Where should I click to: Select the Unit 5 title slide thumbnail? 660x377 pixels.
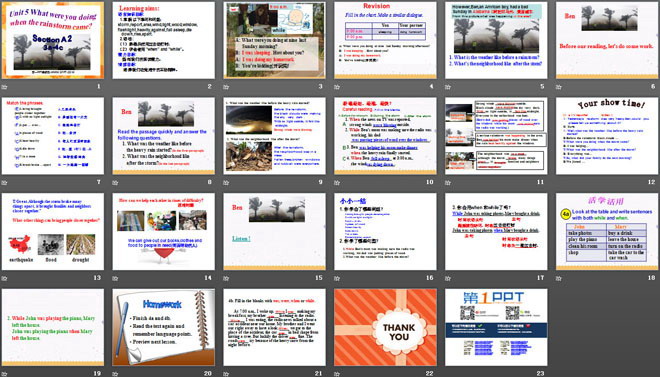(53, 40)
